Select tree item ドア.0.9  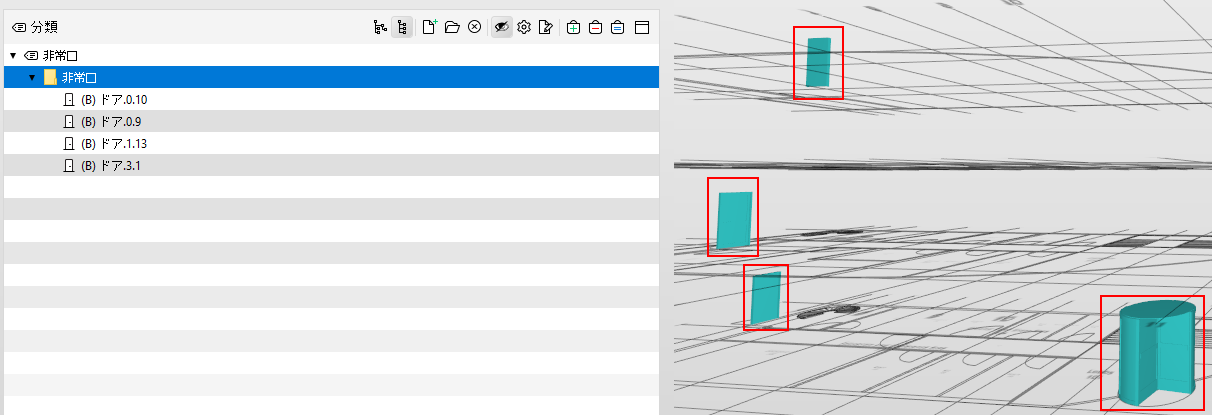(x=330, y=121)
